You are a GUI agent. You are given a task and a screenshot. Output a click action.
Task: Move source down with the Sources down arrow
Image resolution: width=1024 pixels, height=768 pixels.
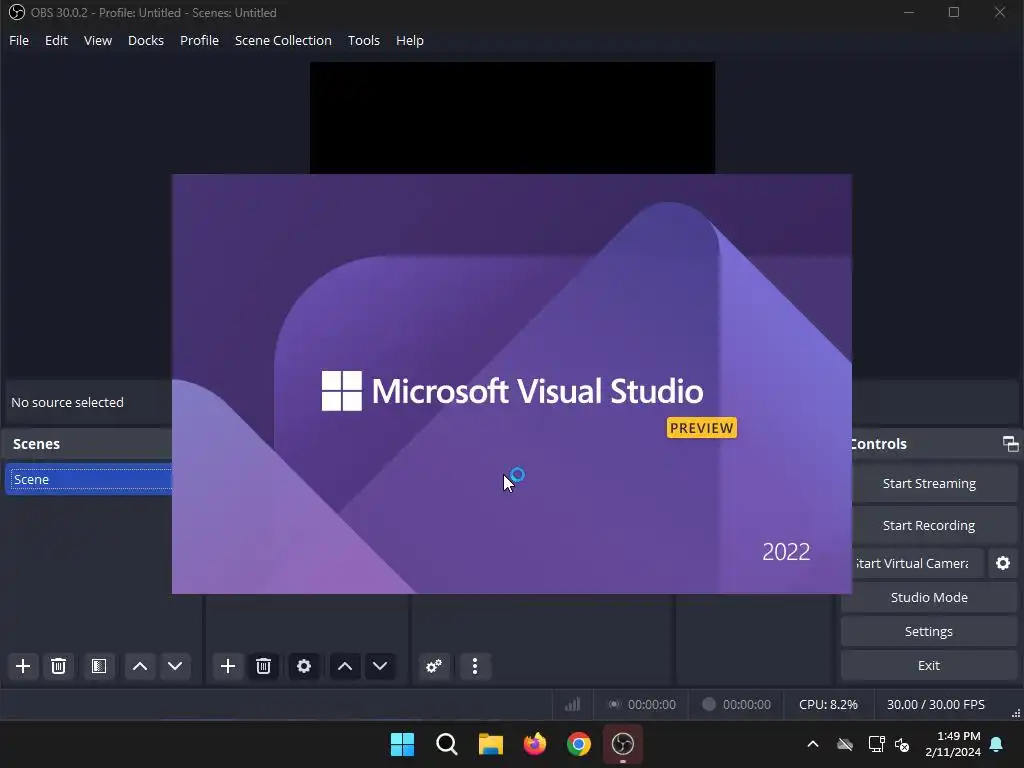380,666
